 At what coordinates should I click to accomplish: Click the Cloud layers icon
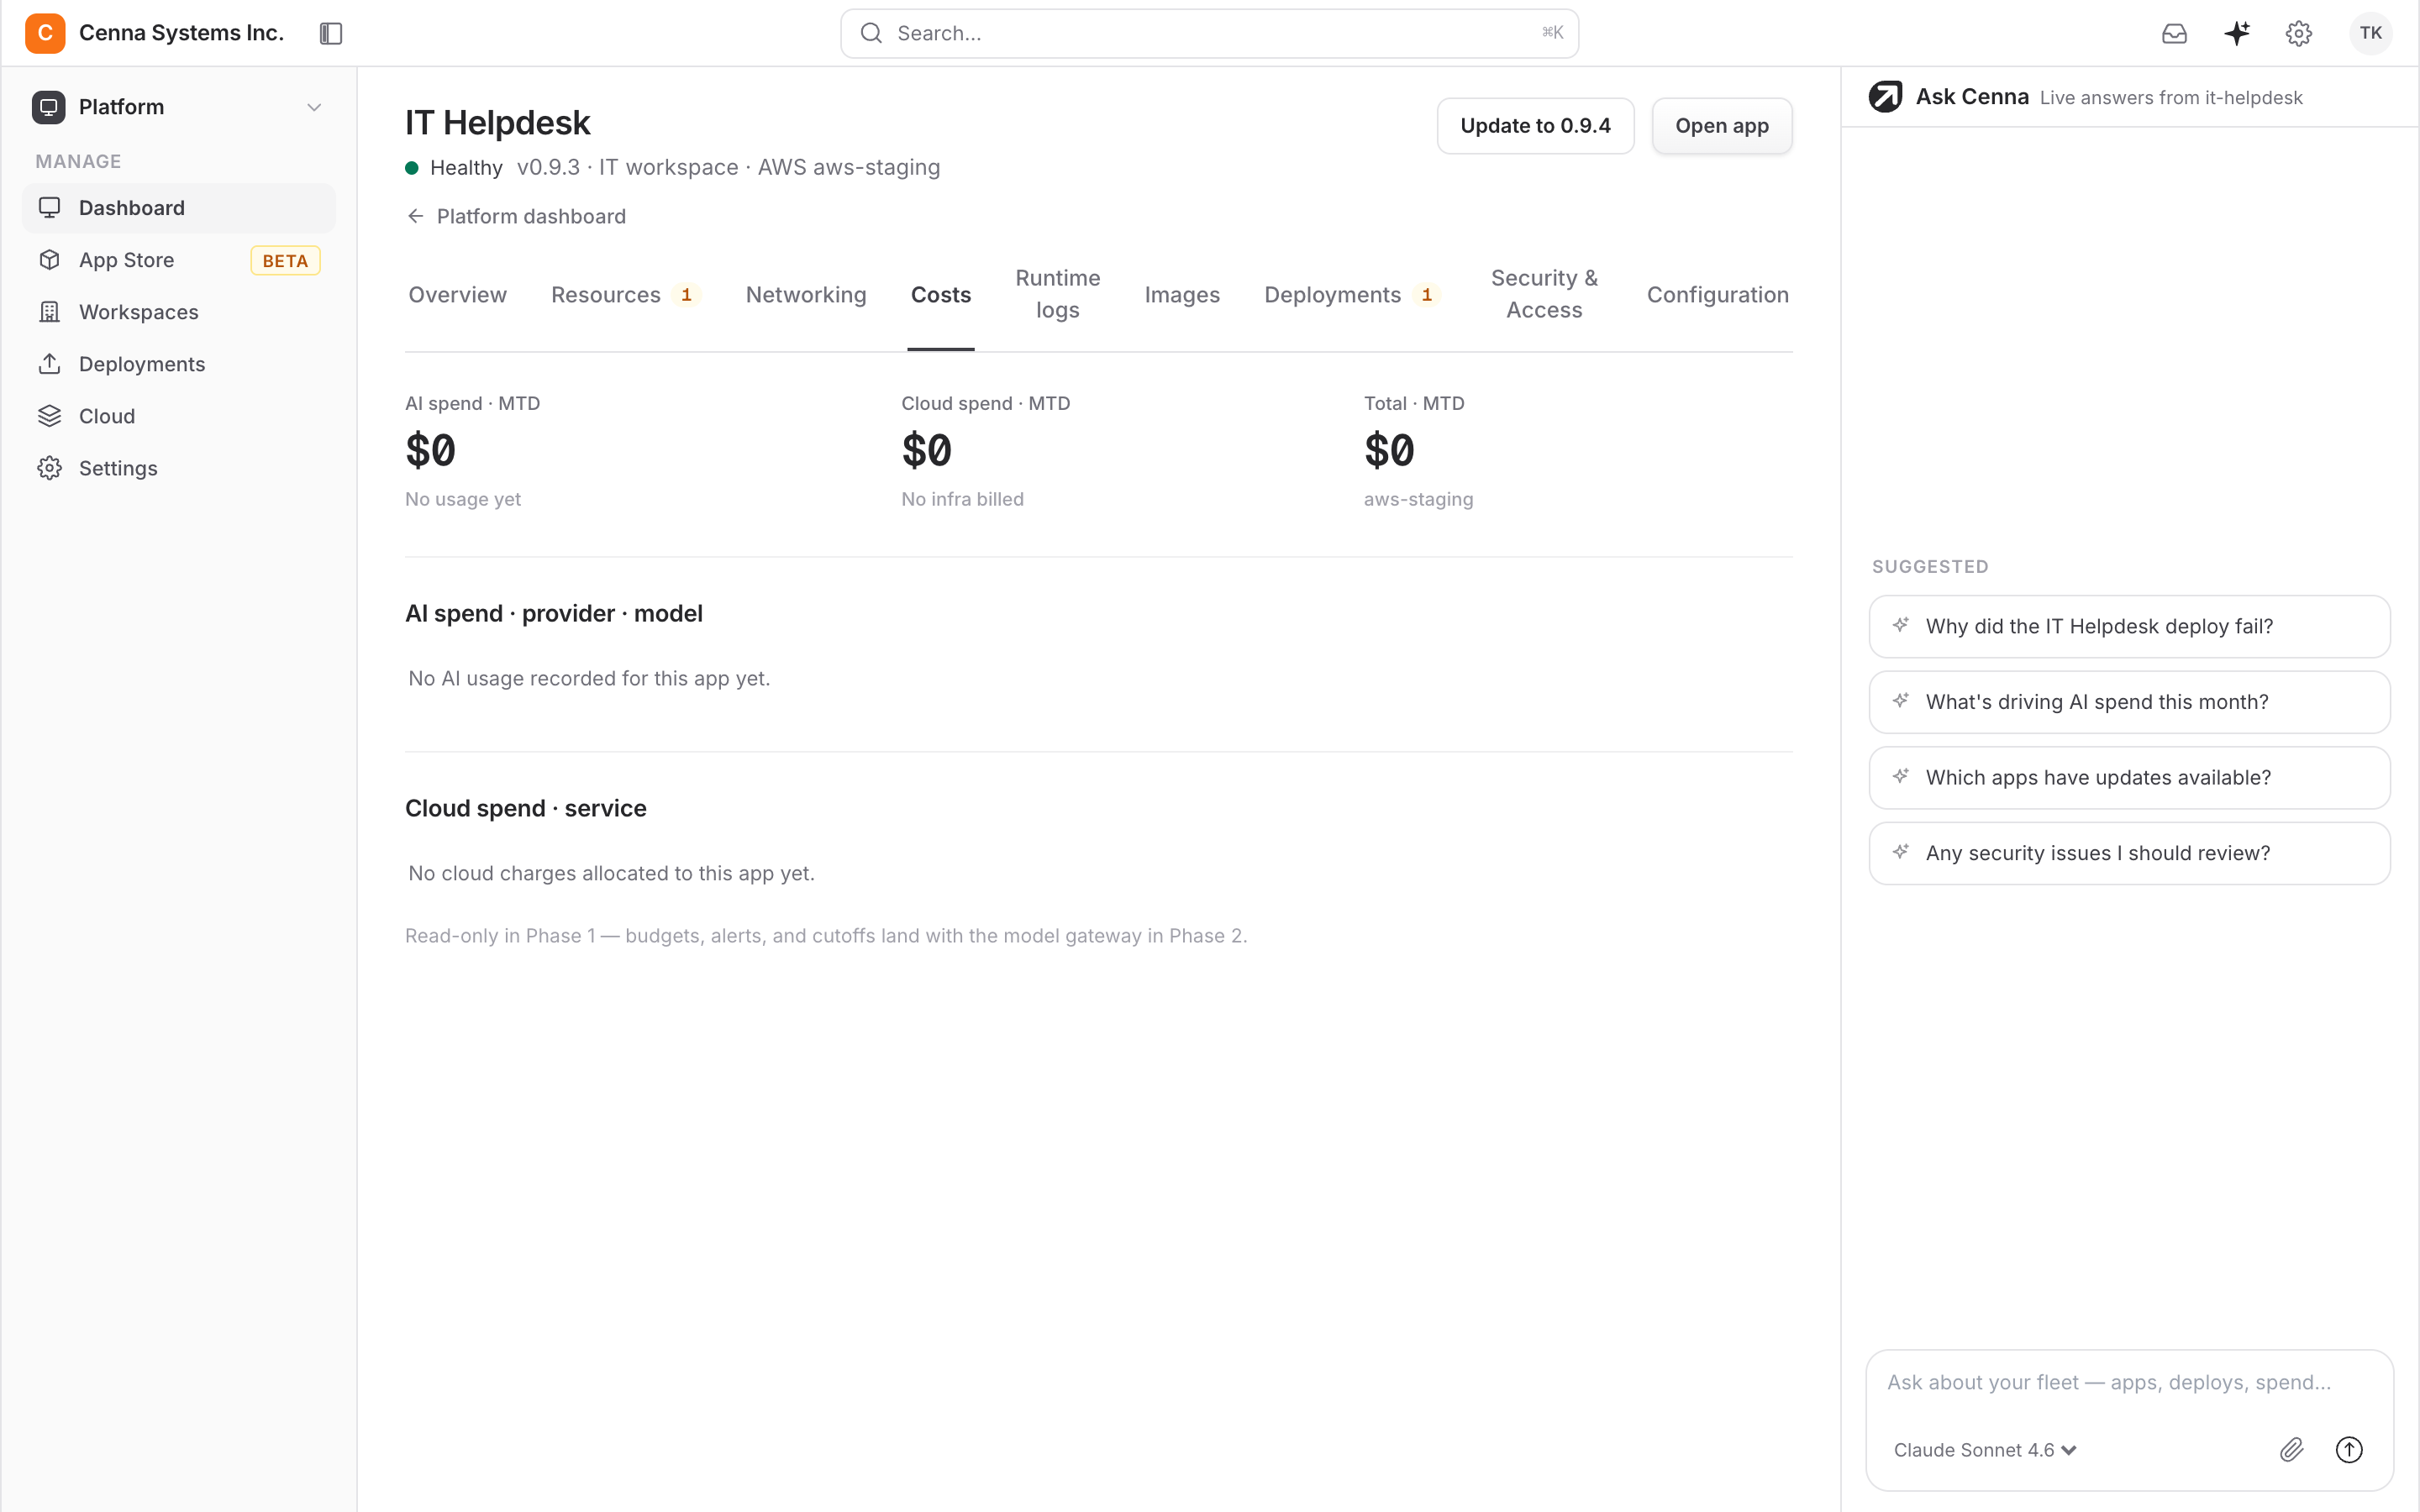50,416
